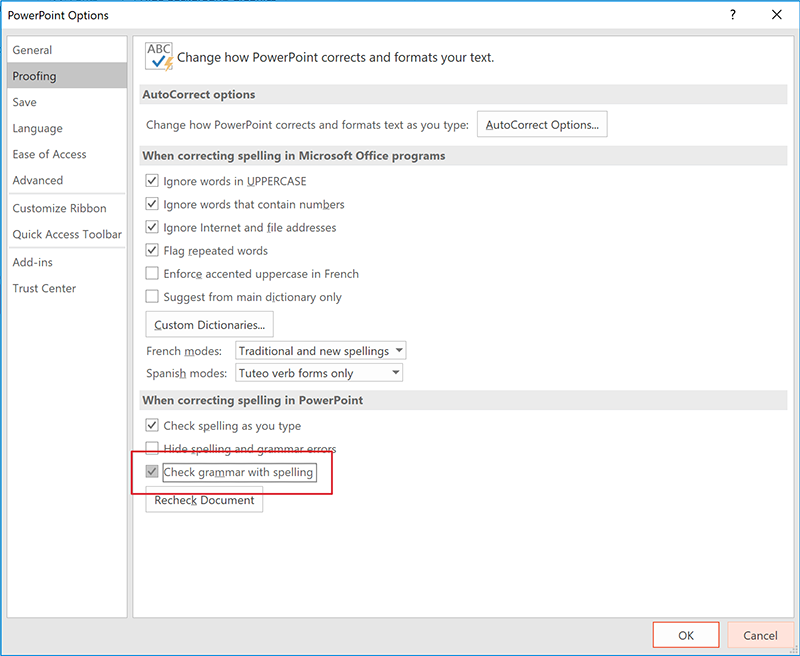The width and height of the screenshot is (800, 656).
Task: Open Custom Dictionaries dialog
Action: coord(210,325)
